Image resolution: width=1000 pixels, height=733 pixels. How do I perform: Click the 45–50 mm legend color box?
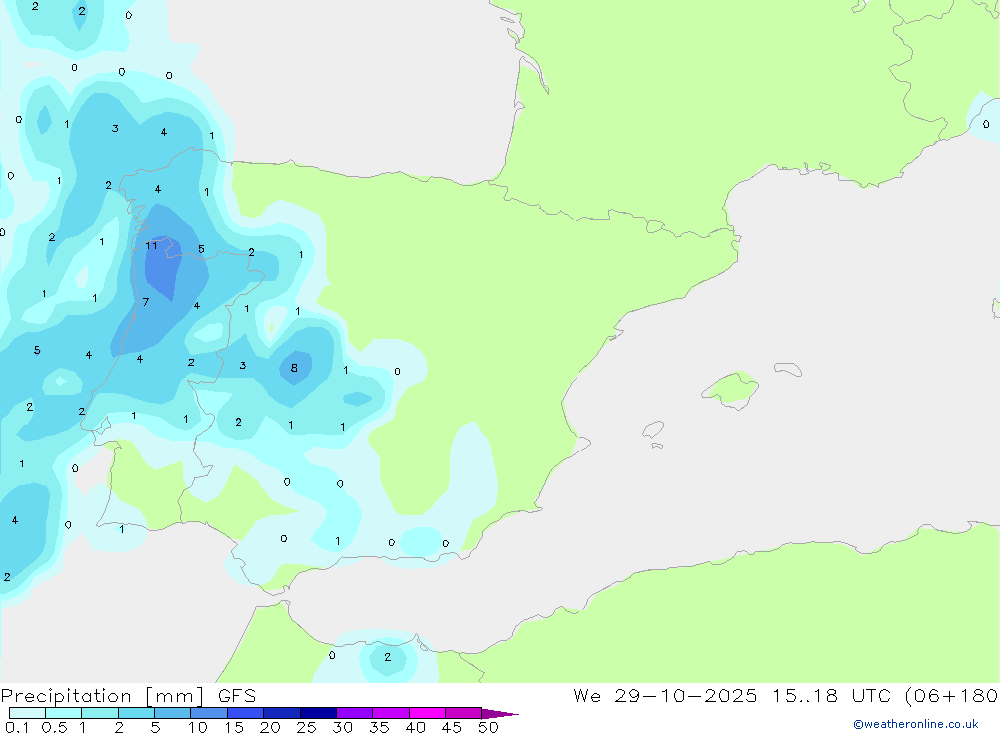(x=464, y=713)
